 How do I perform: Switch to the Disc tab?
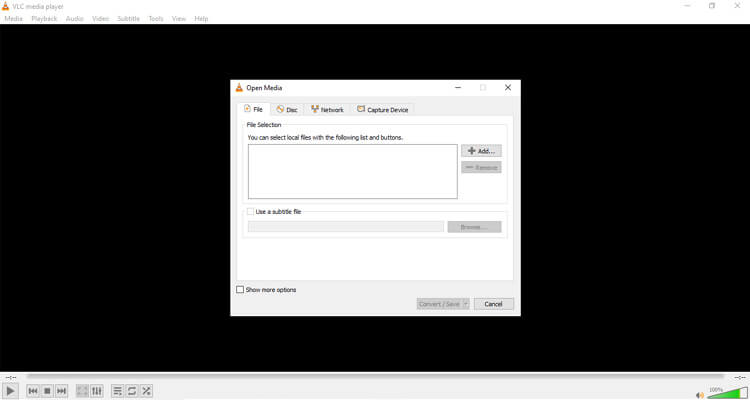pyautogui.click(x=287, y=110)
